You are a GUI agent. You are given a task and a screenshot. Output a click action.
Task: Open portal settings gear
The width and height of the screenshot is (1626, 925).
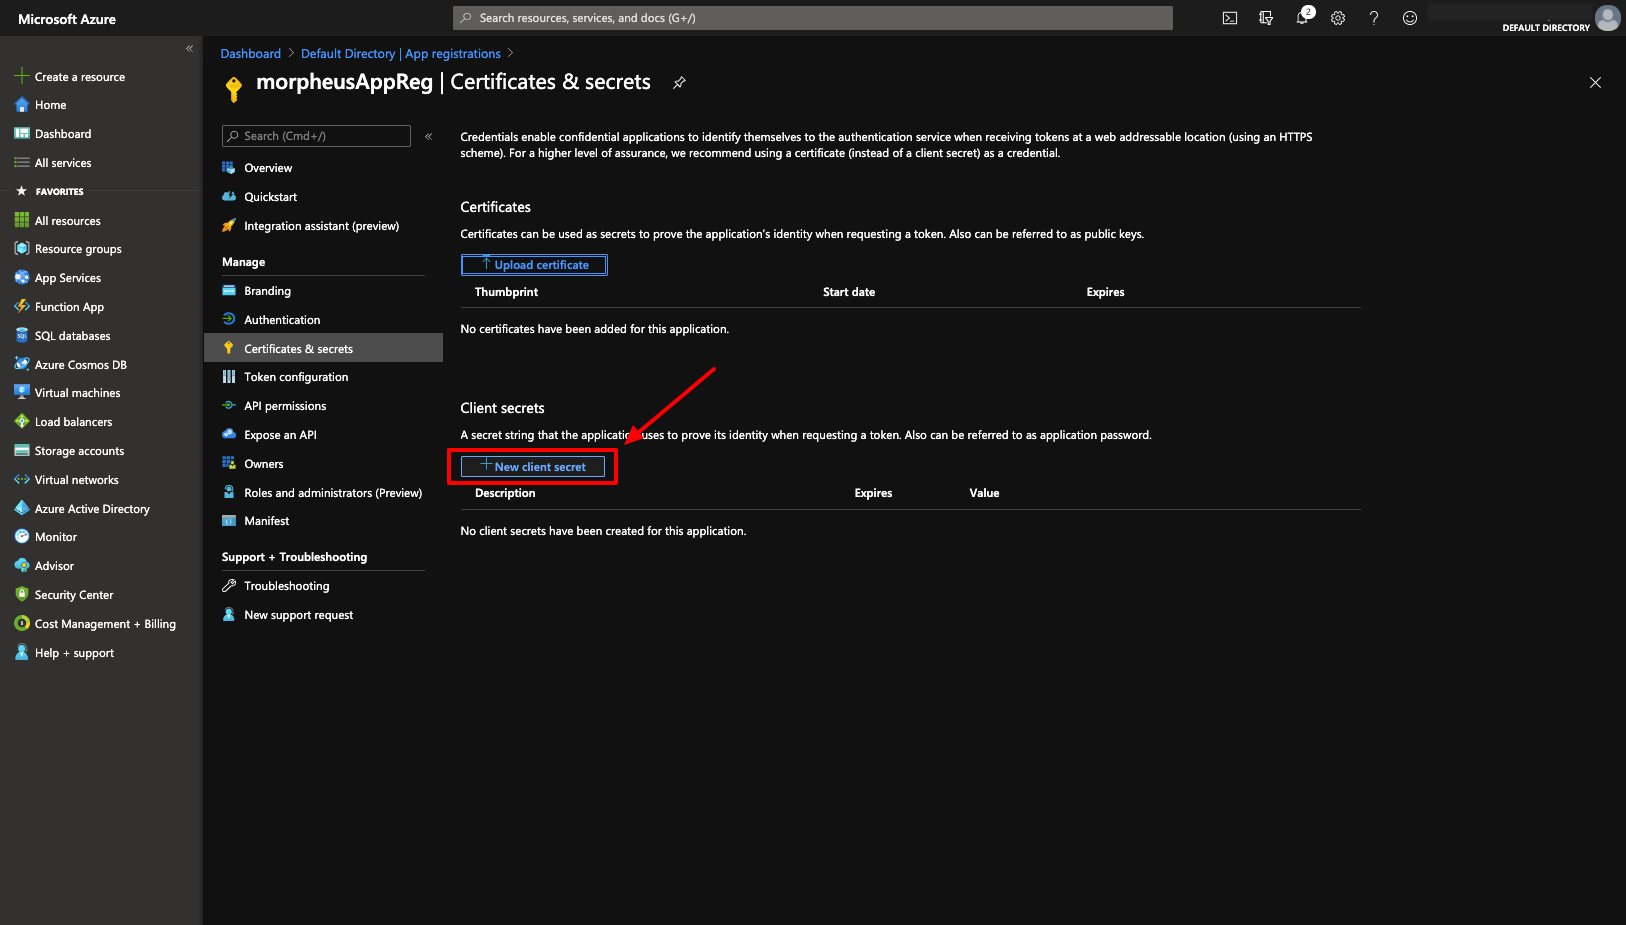1338,17
